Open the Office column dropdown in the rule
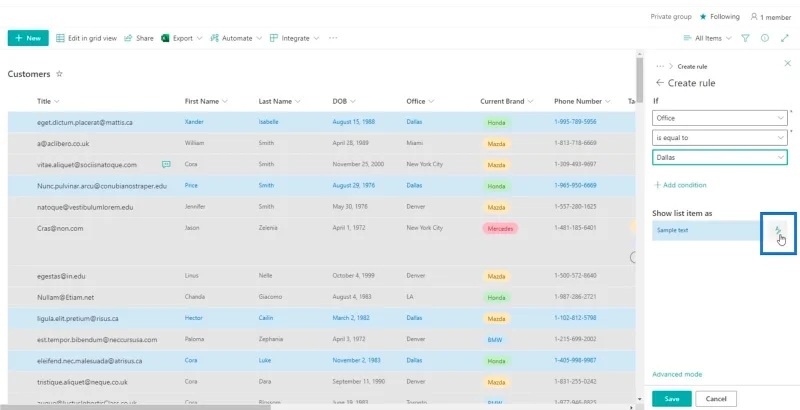800x410 pixels. [720, 118]
